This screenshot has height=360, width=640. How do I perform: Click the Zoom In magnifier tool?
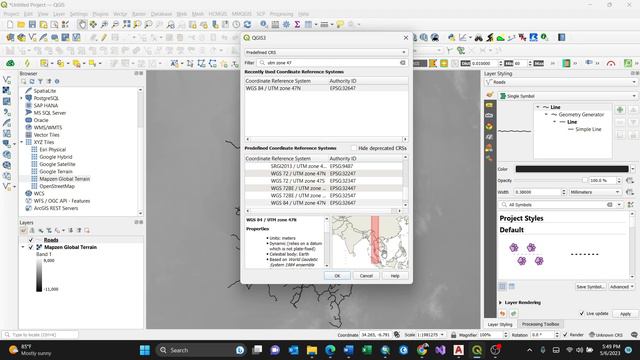(104, 24)
